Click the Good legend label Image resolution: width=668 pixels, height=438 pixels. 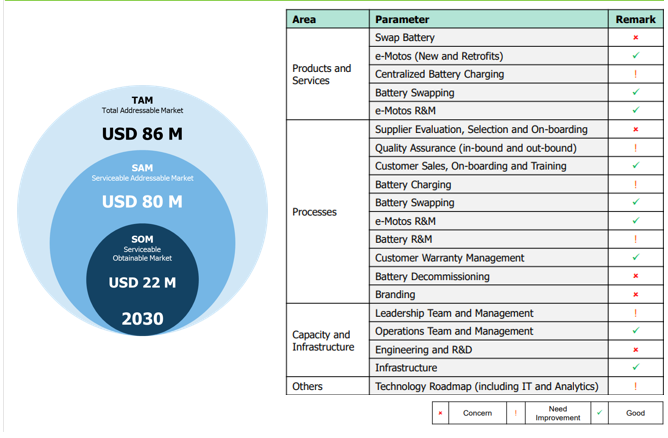(x=635, y=413)
